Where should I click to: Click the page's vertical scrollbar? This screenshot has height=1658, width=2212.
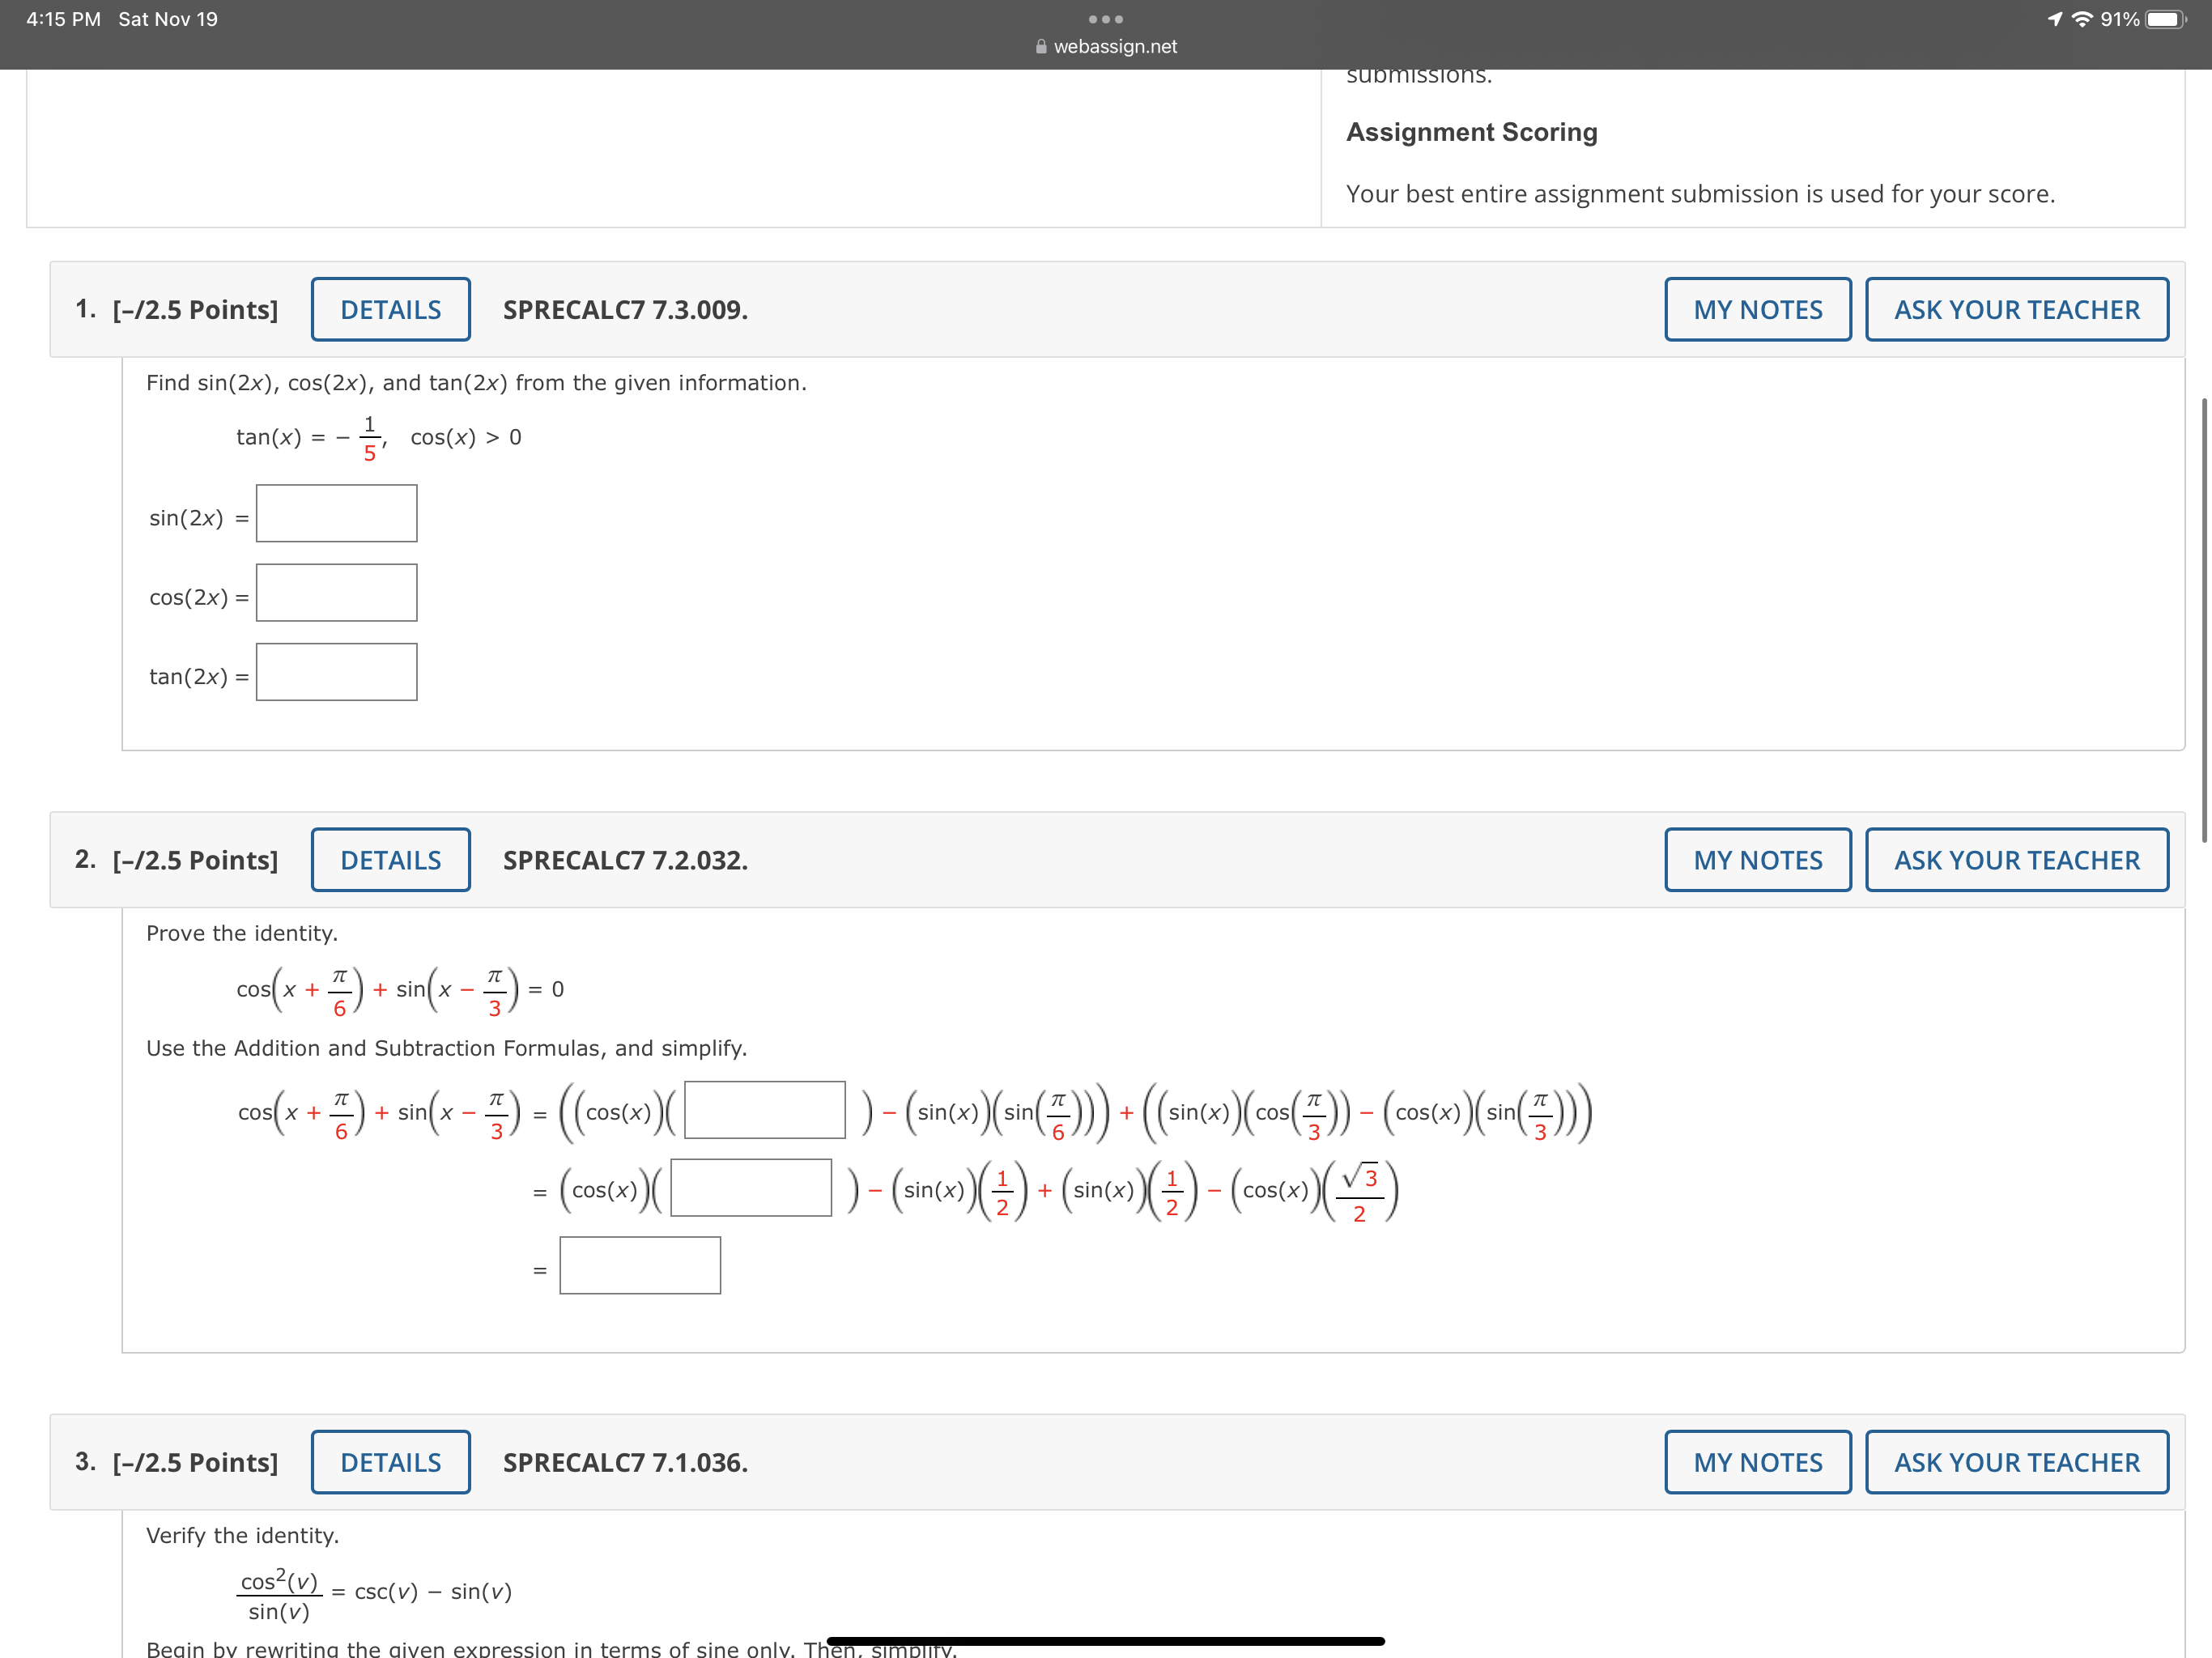[2203, 620]
